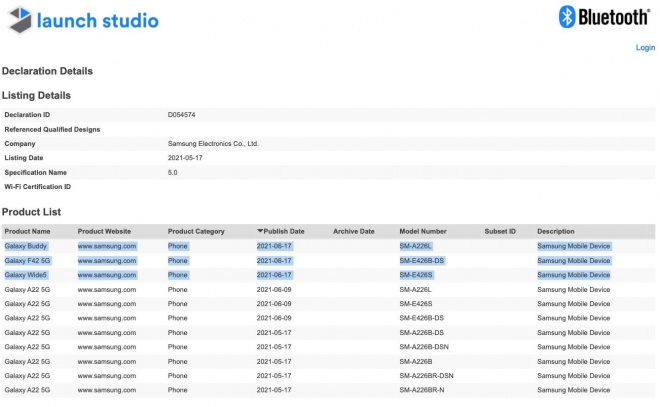Sort by Subset ID column header
Image resolution: width=660 pixels, height=407 pixels.
tap(500, 231)
